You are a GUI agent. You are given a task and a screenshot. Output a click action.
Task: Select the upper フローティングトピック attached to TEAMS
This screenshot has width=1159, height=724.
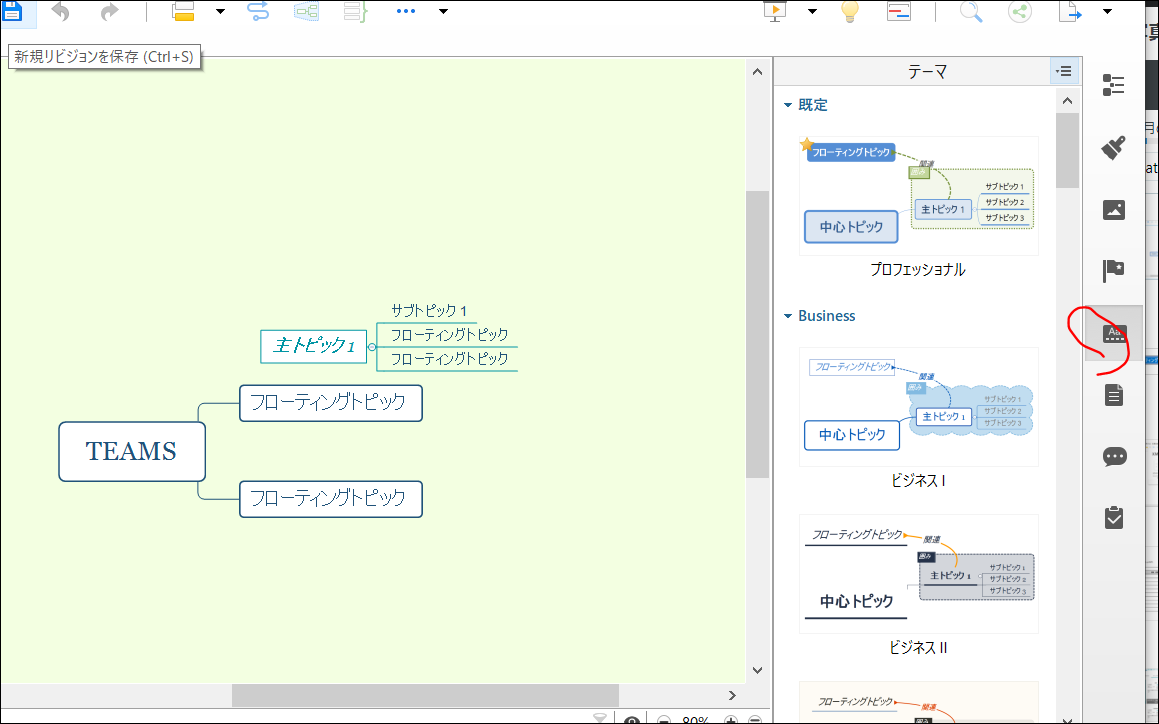(x=330, y=403)
